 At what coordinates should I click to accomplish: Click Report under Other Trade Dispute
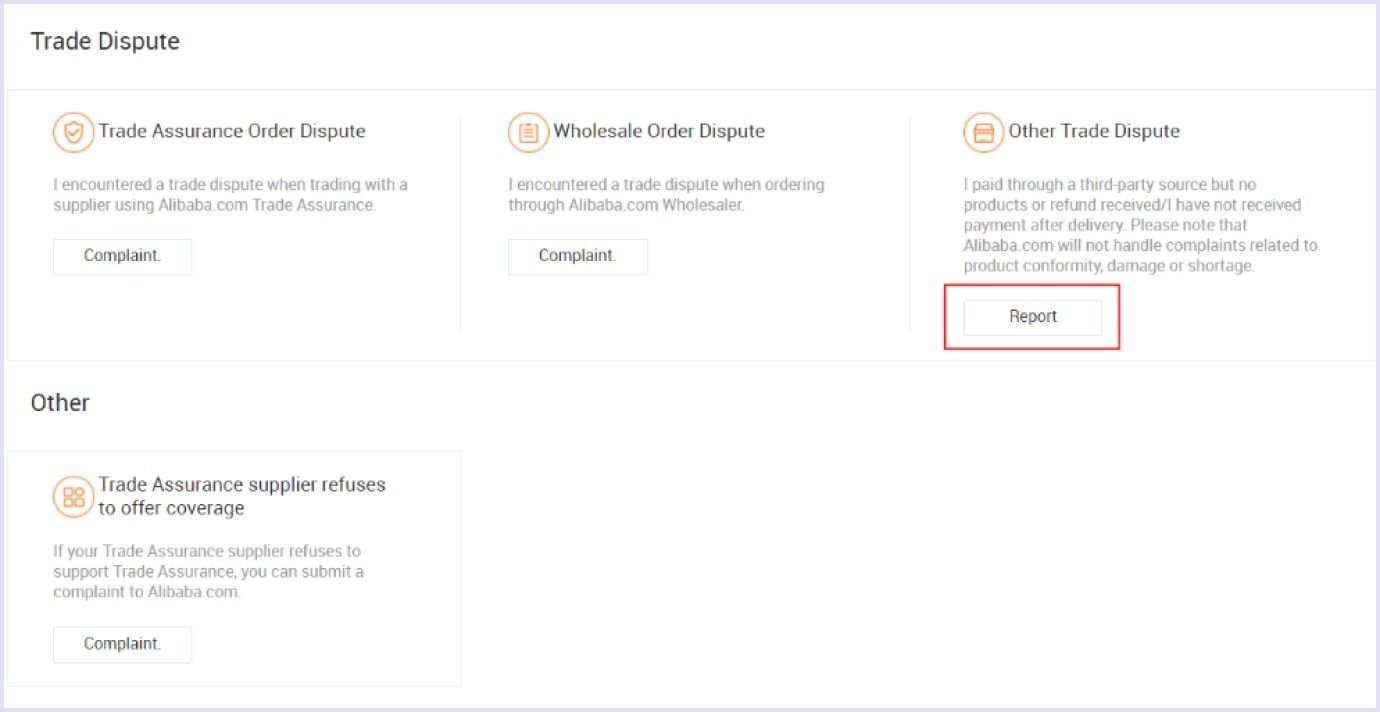(x=1033, y=317)
